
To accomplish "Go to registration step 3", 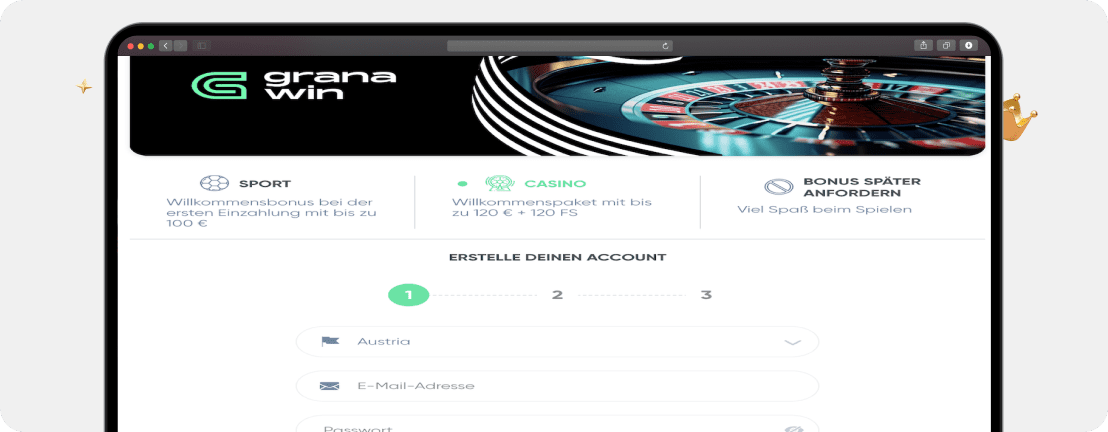I will click(x=706, y=295).
